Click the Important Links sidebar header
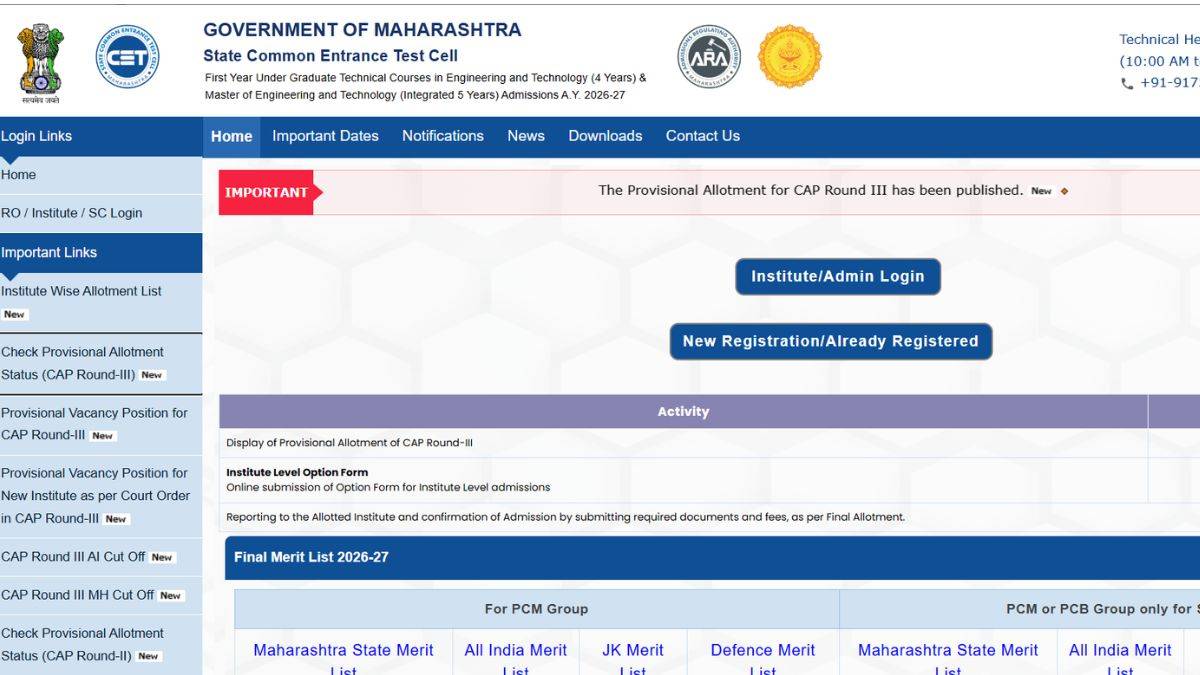 click(101, 253)
